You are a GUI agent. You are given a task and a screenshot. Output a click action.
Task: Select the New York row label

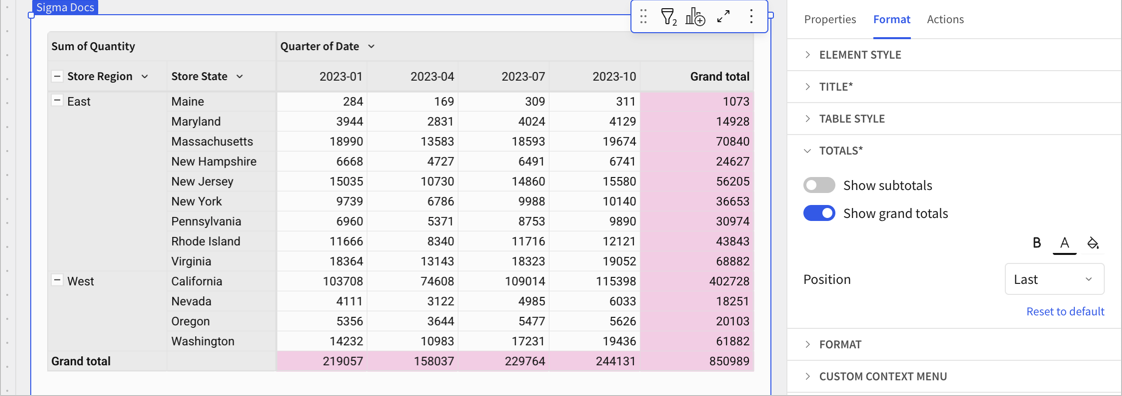point(196,202)
